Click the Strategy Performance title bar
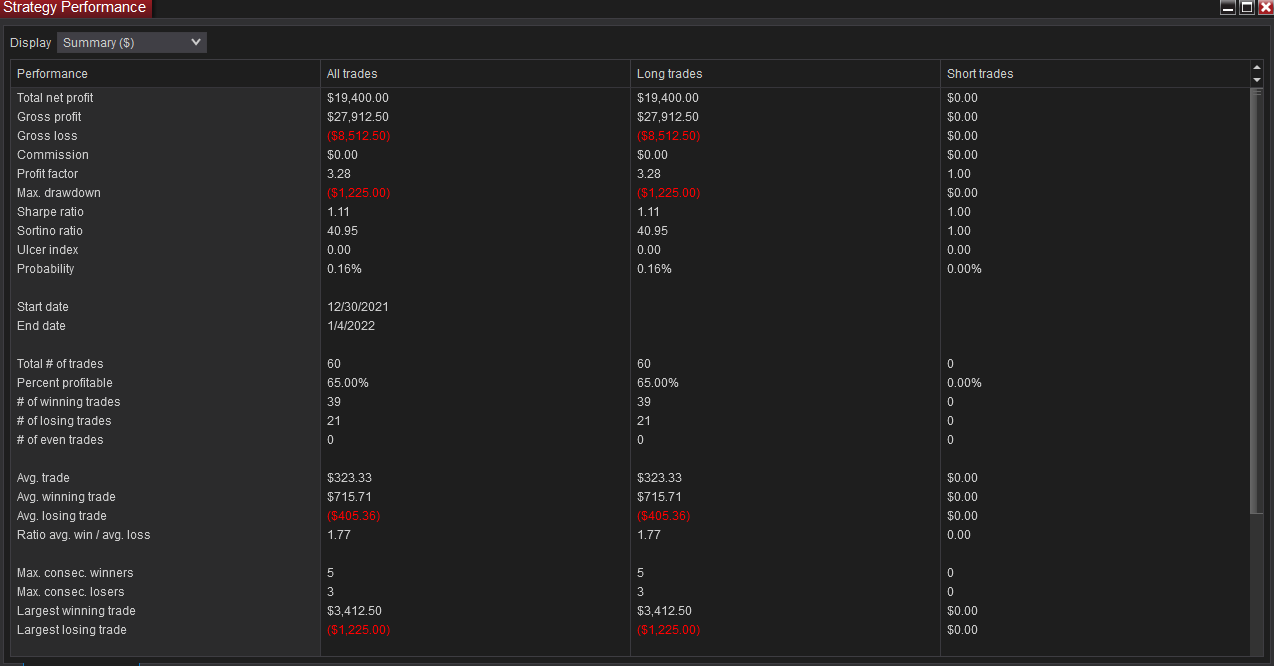 (x=600, y=8)
